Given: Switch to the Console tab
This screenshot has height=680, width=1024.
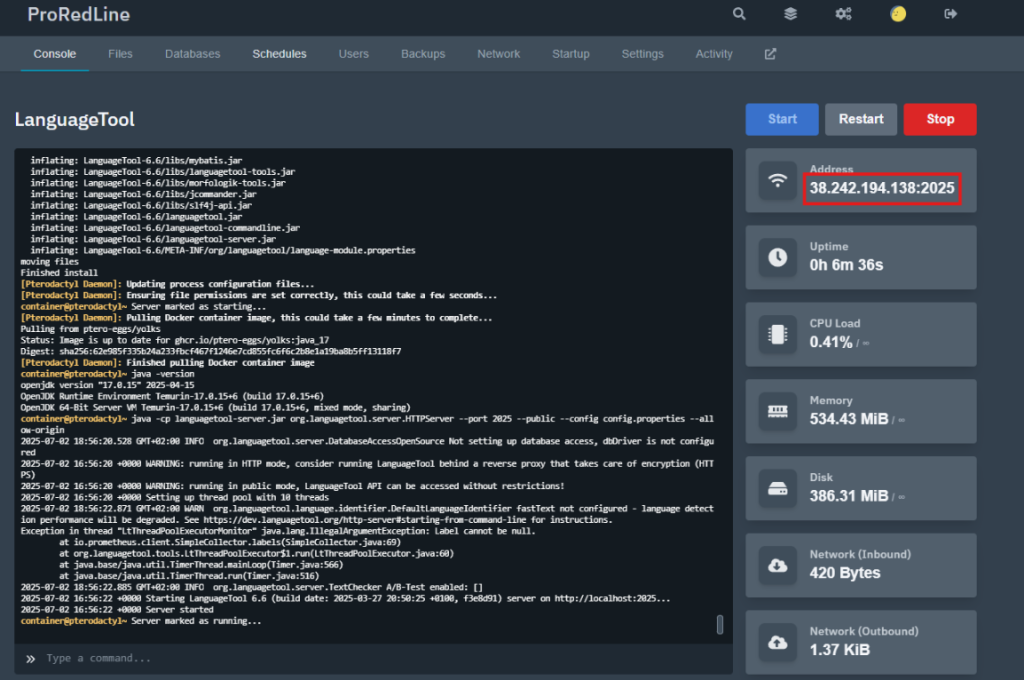Looking at the screenshot, I should (x=55, y=54).
